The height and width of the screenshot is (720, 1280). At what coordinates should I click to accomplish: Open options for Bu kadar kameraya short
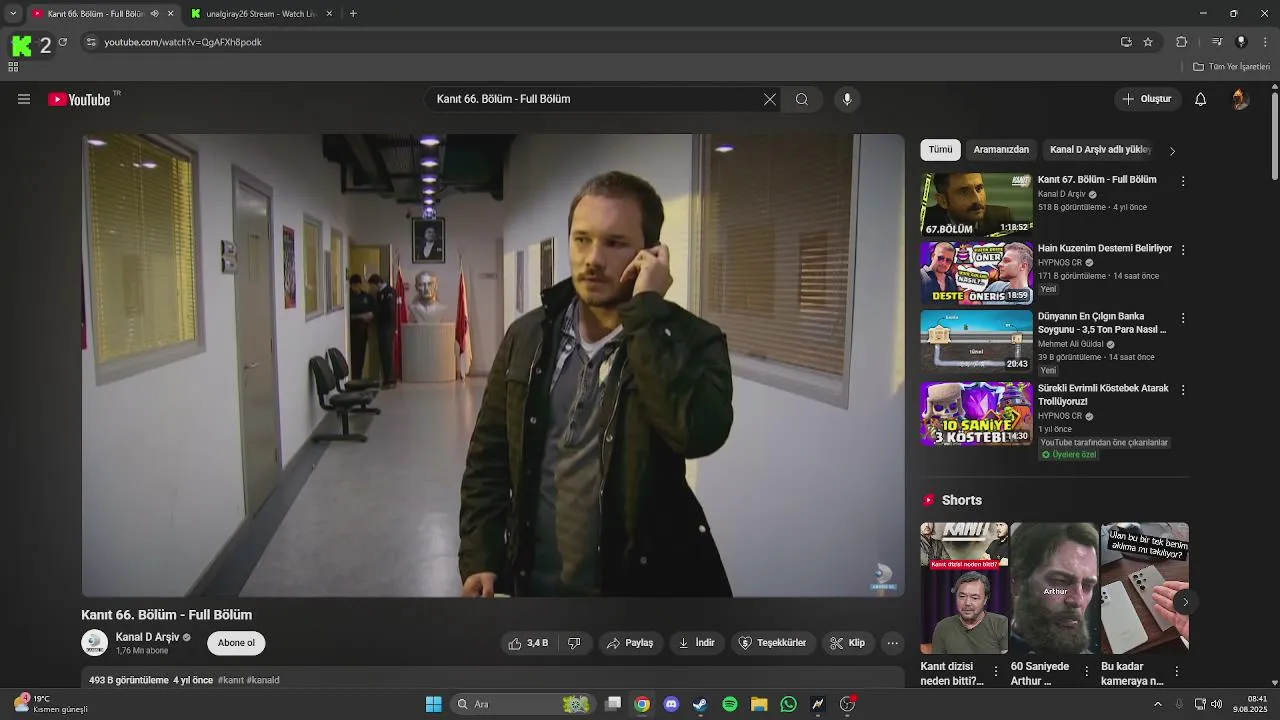[1176, 671]
